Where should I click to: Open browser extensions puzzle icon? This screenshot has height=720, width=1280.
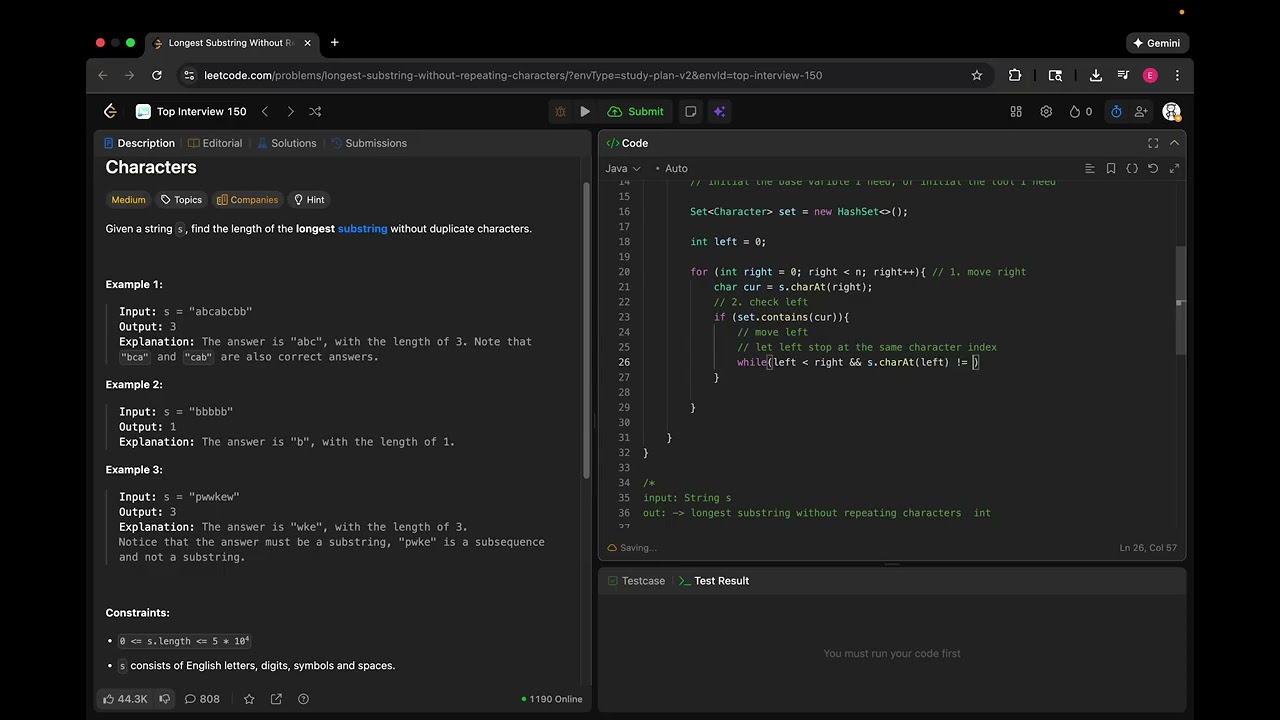1015,75
